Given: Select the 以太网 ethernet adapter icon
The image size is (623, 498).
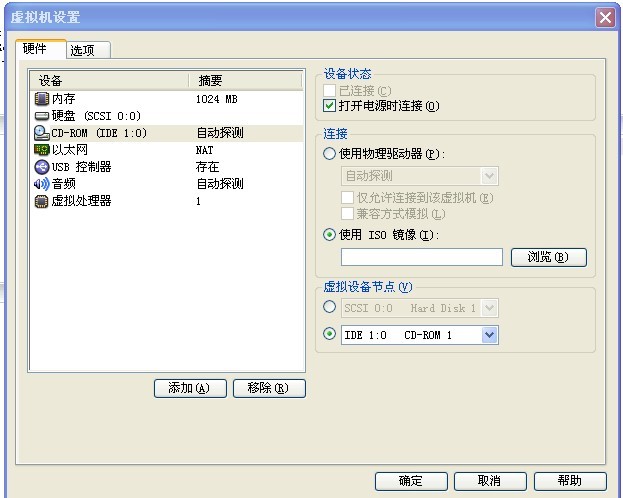Looking at the screenshot, I should click(x=41, y=149).
